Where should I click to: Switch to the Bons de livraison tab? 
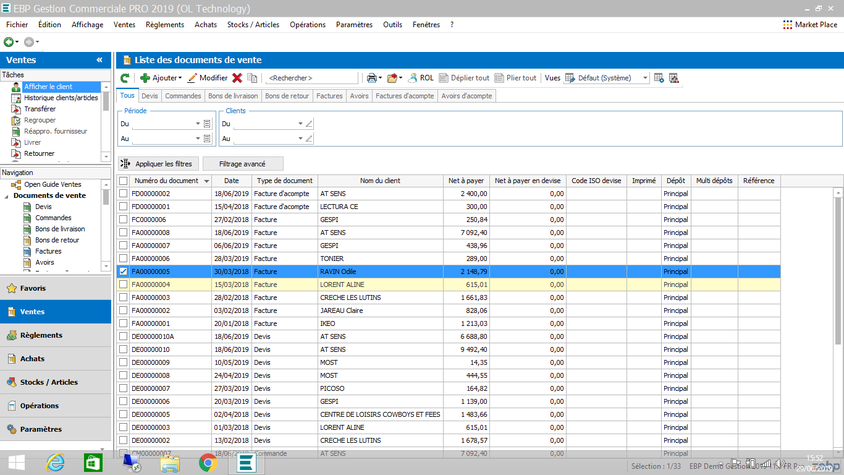(x=233, y=96)
